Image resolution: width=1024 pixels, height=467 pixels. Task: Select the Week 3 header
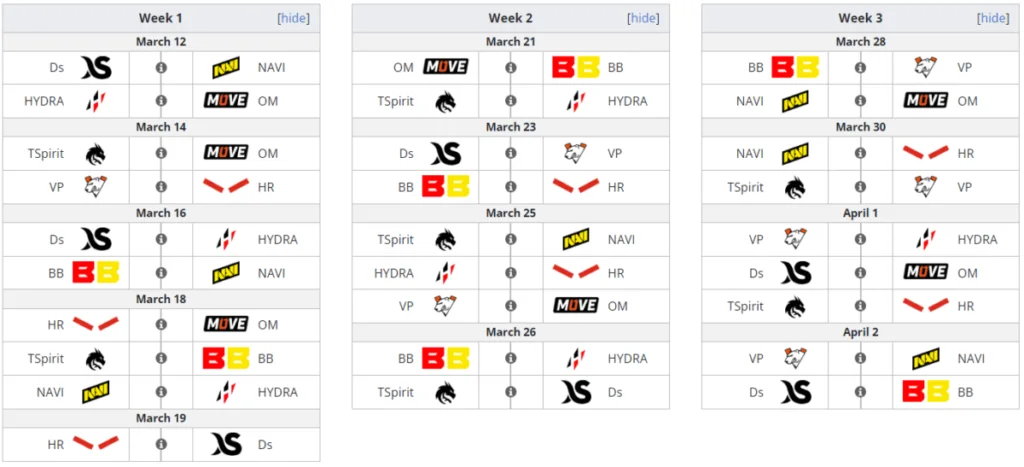(x=861, y=18)
